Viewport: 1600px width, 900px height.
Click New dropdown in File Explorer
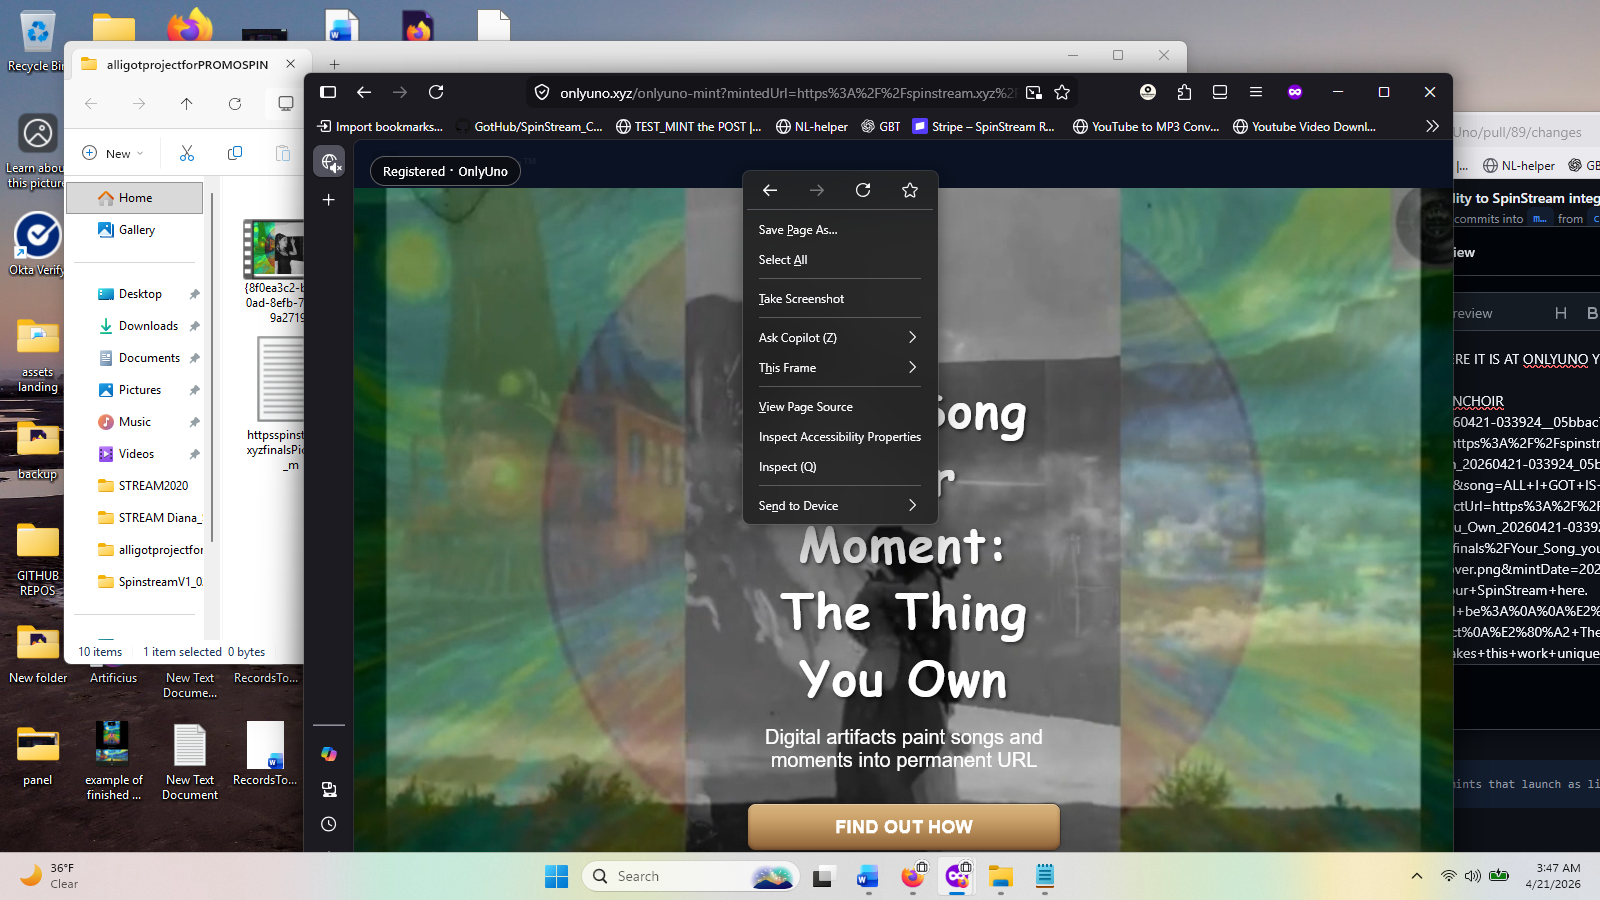(x=113, y=153)
